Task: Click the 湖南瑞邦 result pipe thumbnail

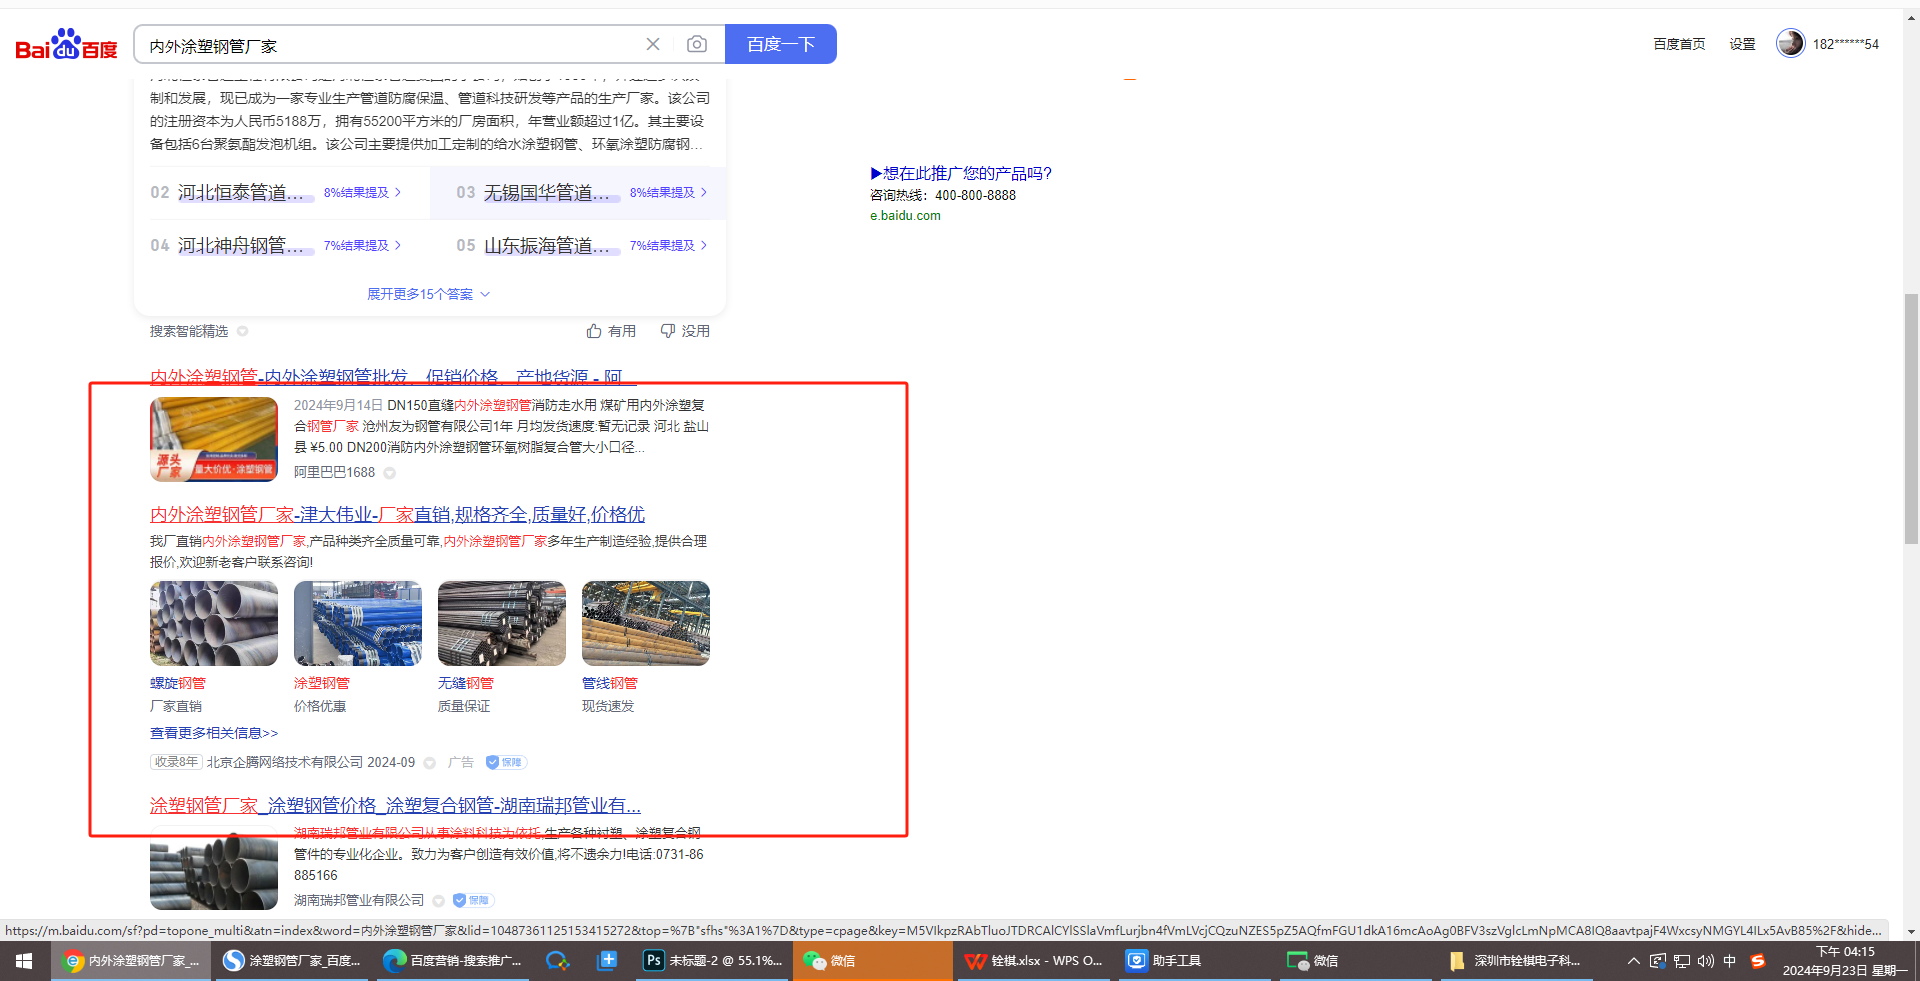Action: [214, 871]
